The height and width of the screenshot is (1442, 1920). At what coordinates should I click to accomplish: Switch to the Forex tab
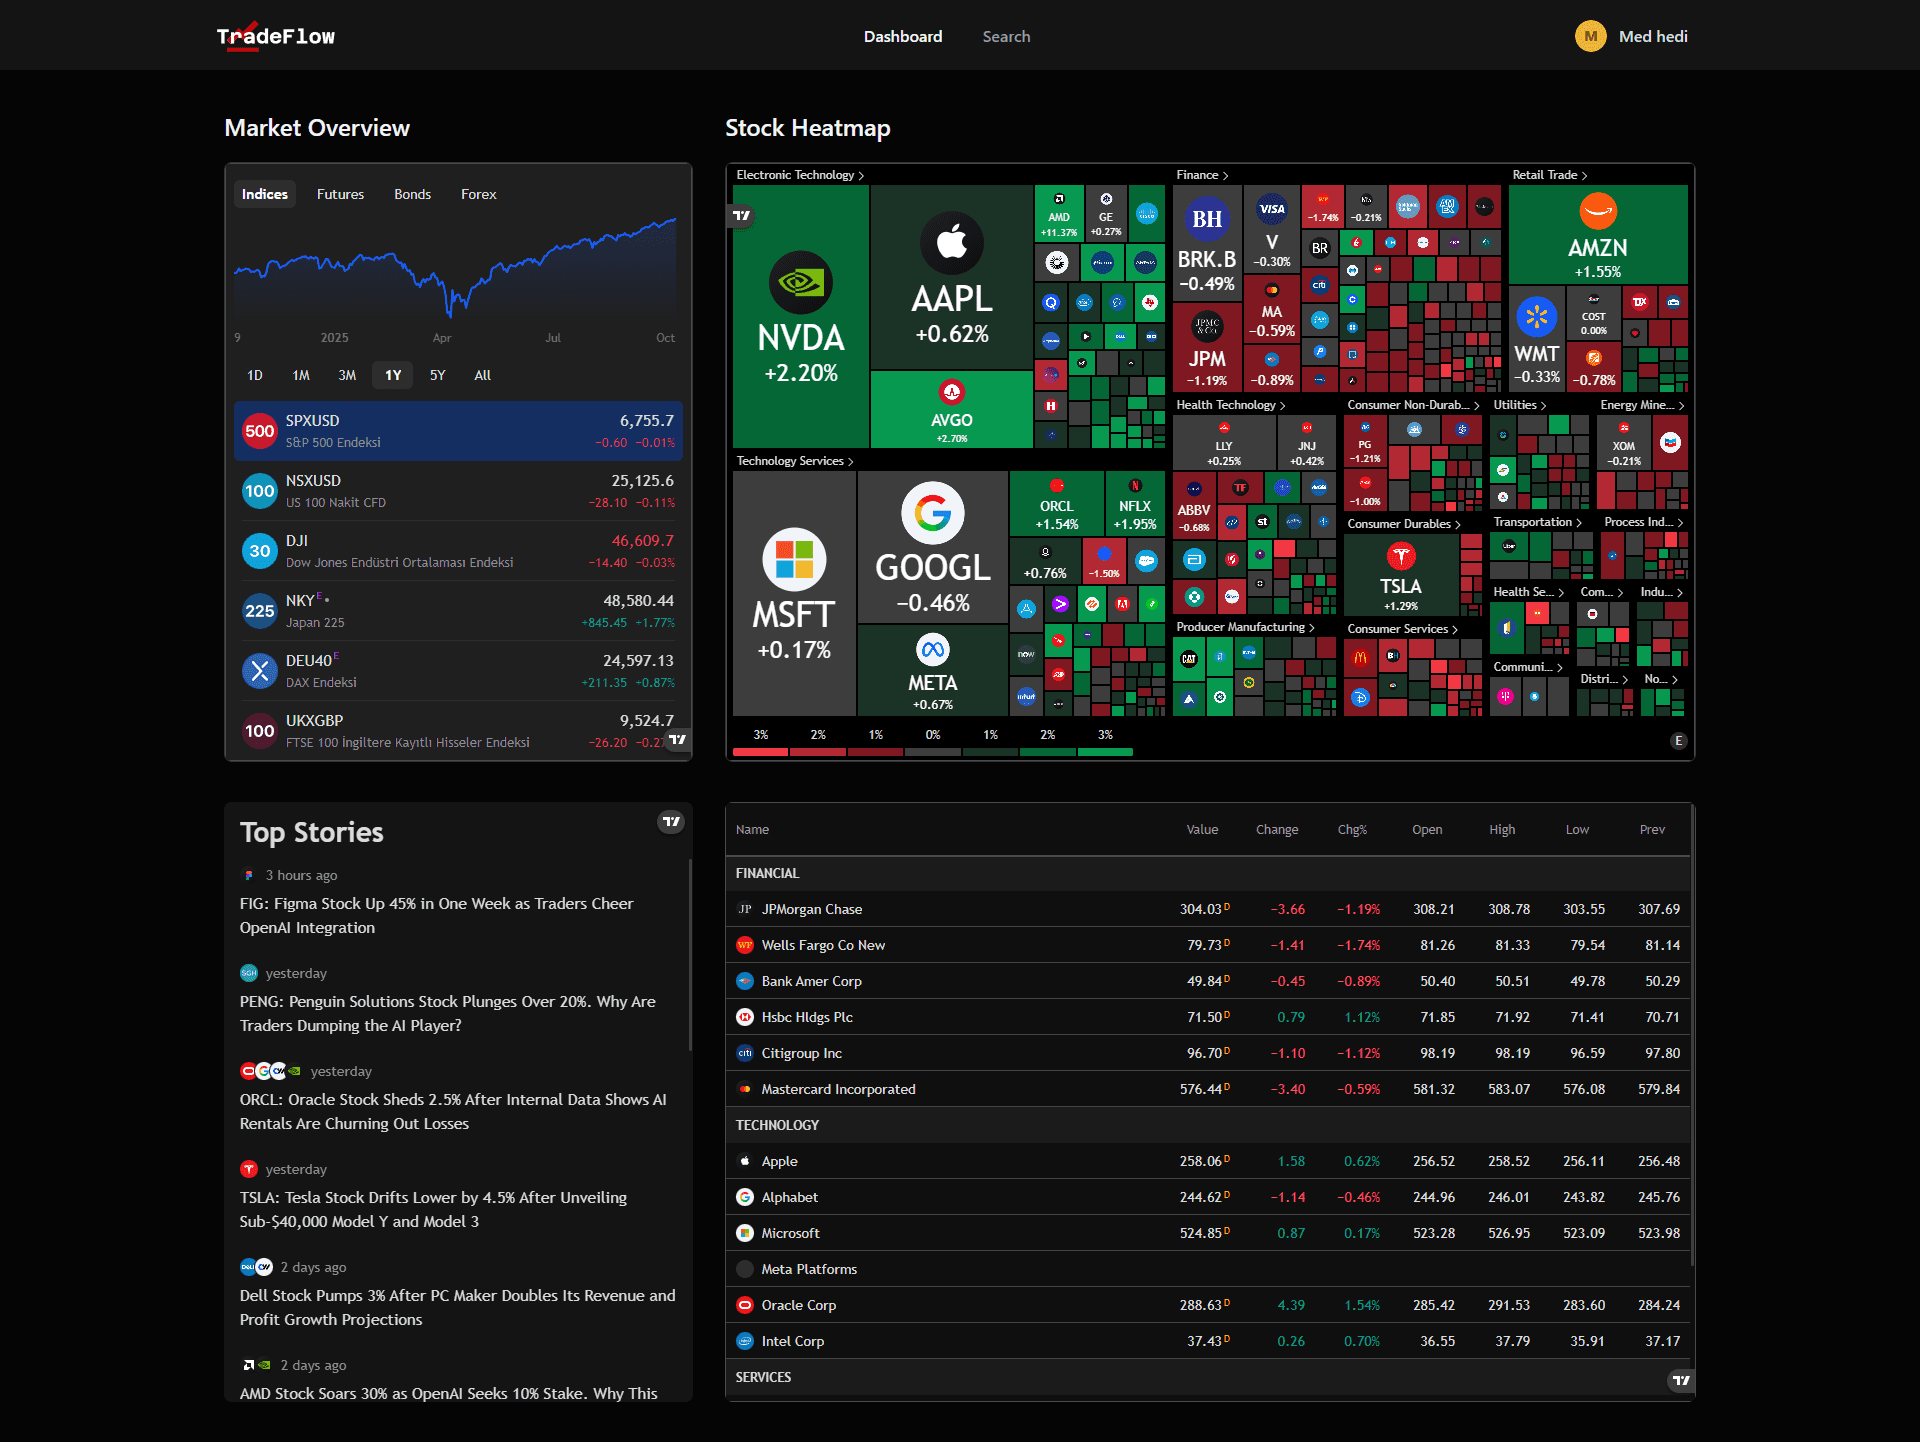pos(478,194)
